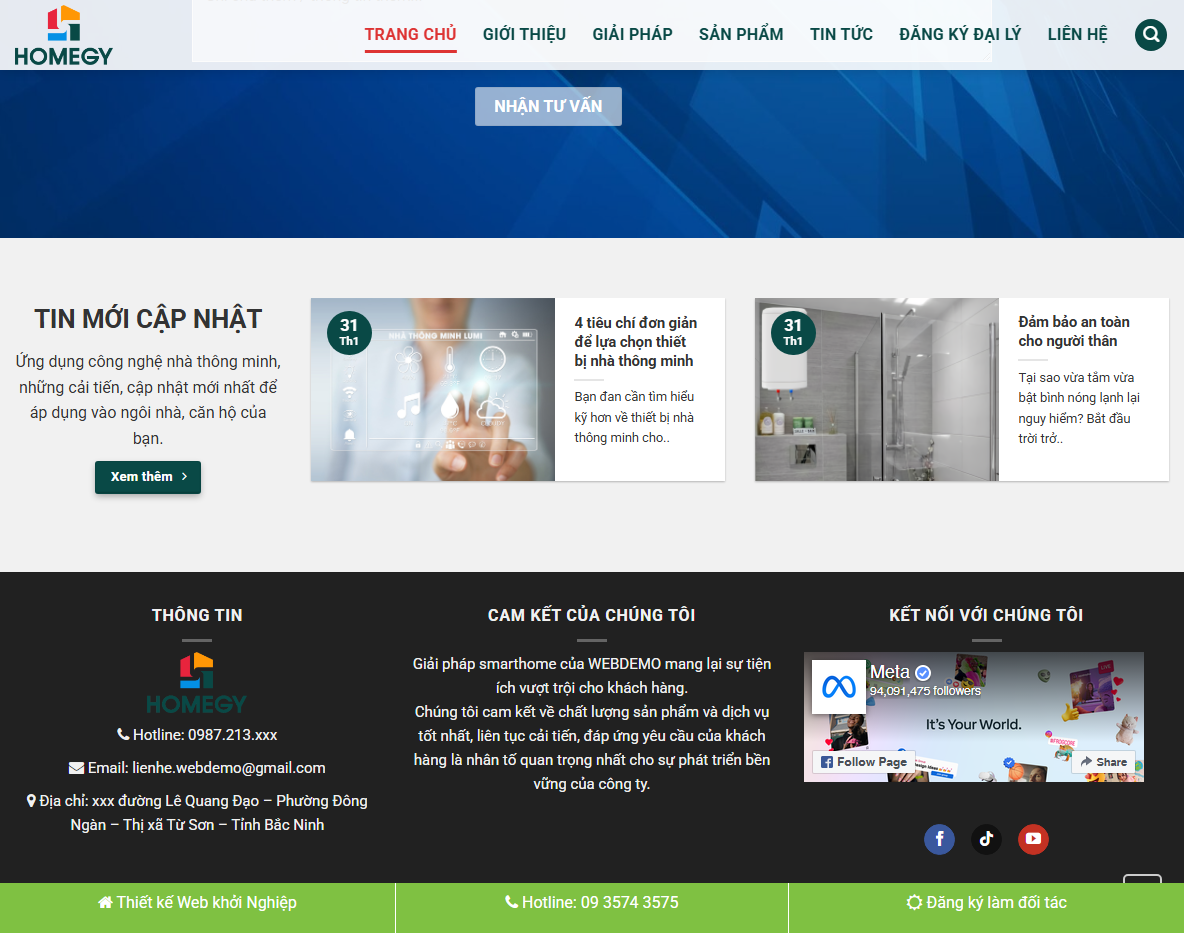This screenshot has height=933, width=1184.
Task: Open the YouTube icon in the footer
Action: [1033, 839]
